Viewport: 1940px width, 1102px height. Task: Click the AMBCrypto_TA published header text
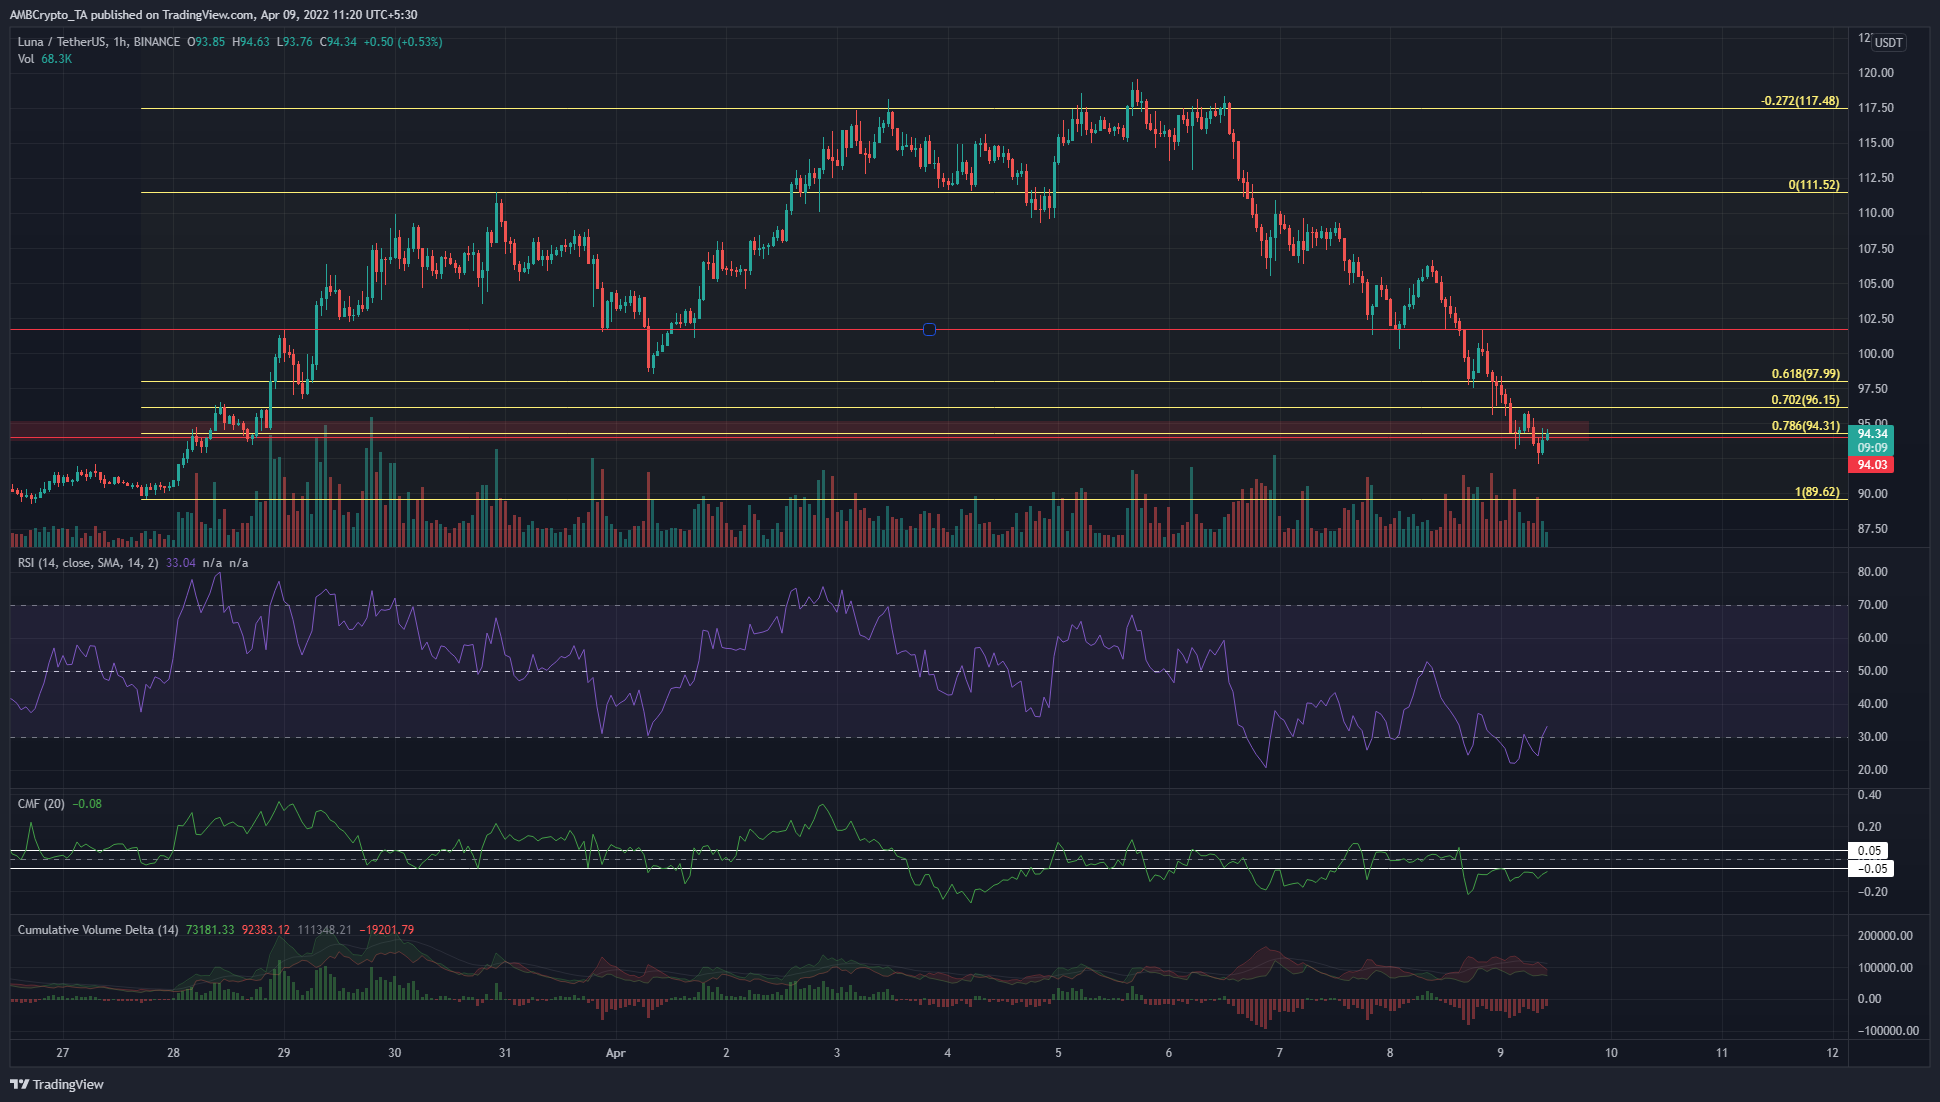(213, 15)
